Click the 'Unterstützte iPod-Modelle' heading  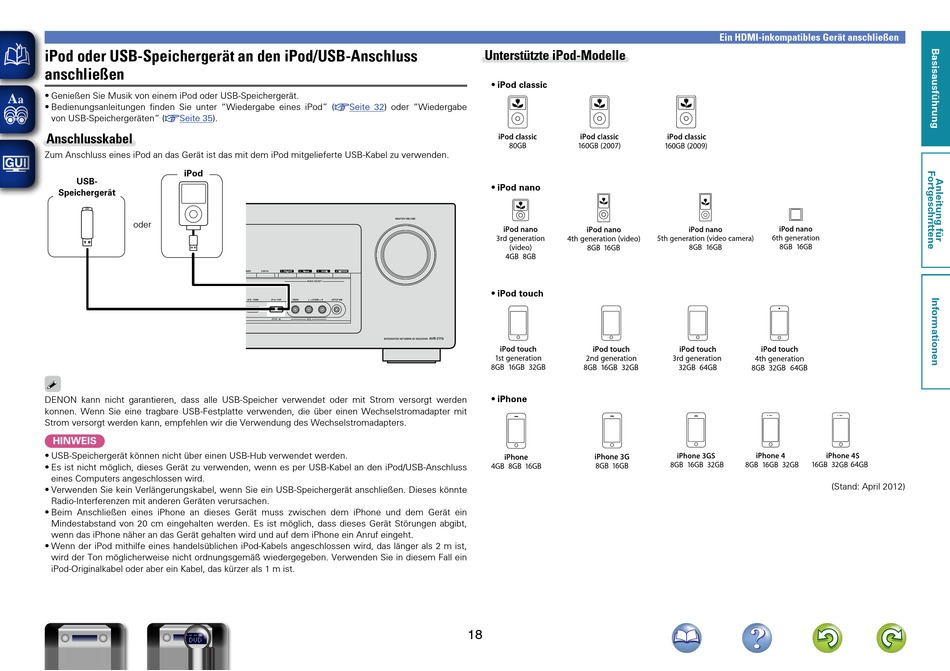pyautogui.click(x=555, y=56)
